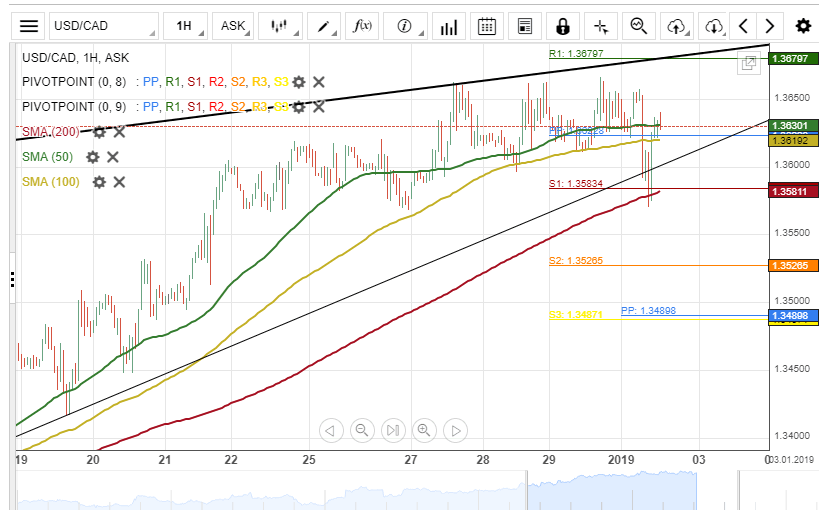Select the pencil drawing tool
The height and width of the screenshot is (528, 822).
pyautogui.click(x=325, y=26)
